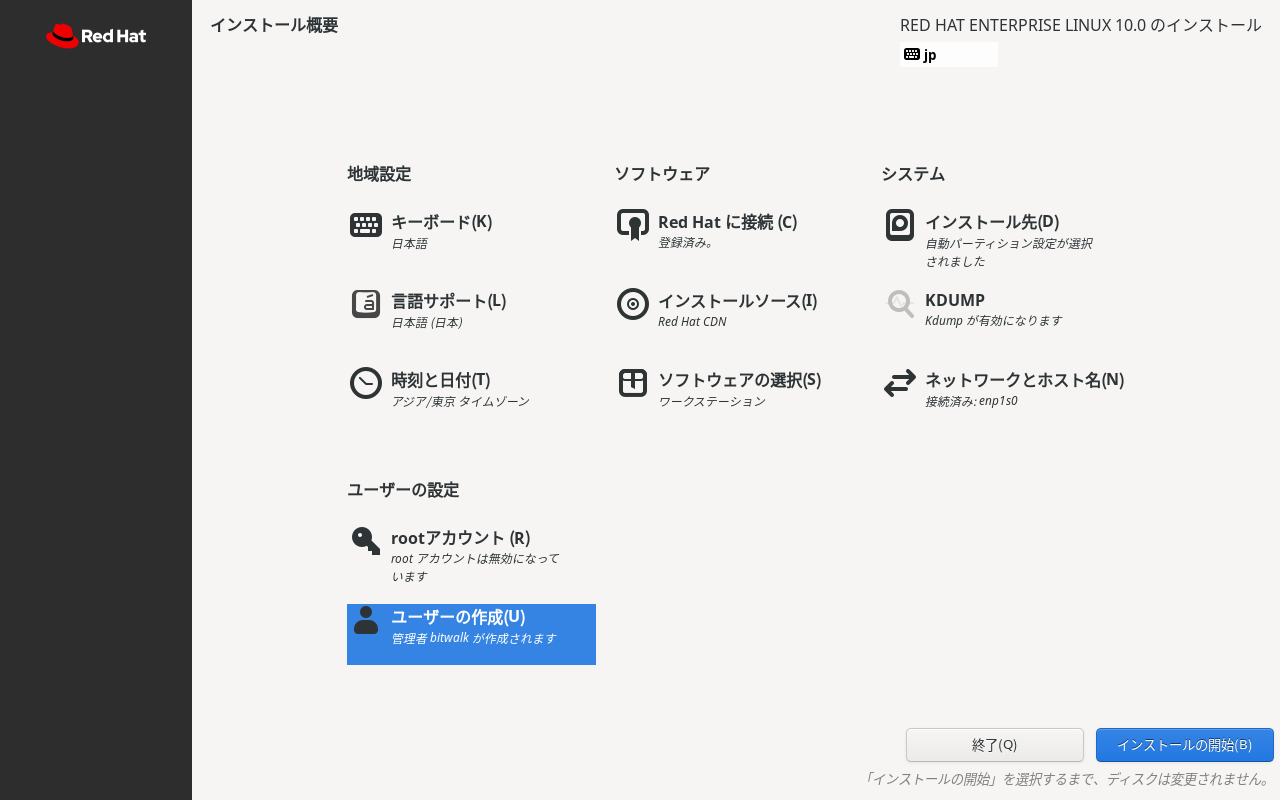Image resolution: width=1280 pixels, height=800 pixels.
Task: Click the disc icon for インストールソース
Action: click(633, 304)
